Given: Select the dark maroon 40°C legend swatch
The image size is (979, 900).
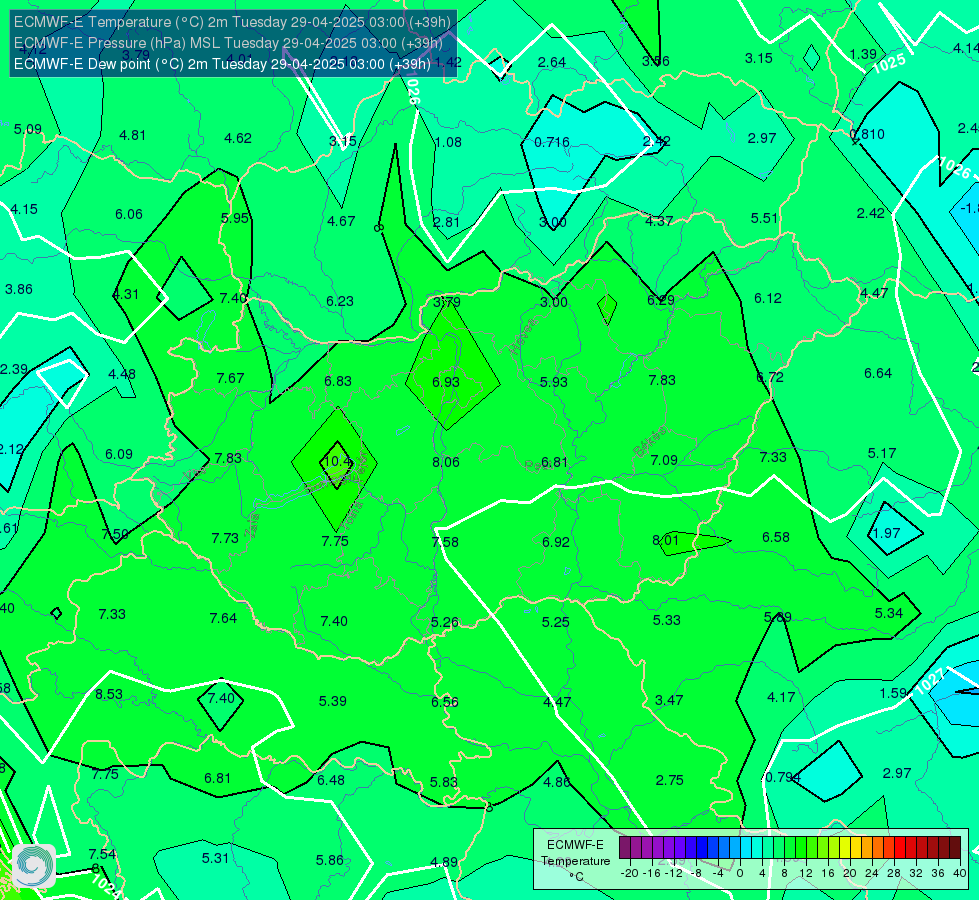Looking at the screenshot, I should 955,848.
